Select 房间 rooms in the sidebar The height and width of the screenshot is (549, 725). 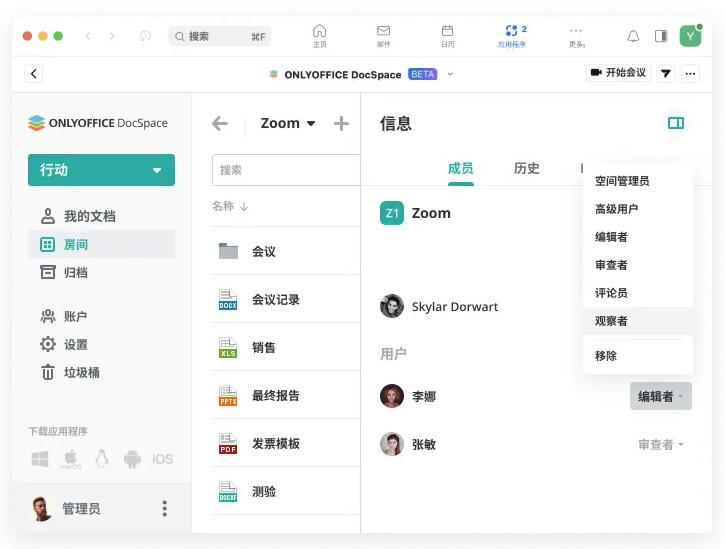pos(101,244)
